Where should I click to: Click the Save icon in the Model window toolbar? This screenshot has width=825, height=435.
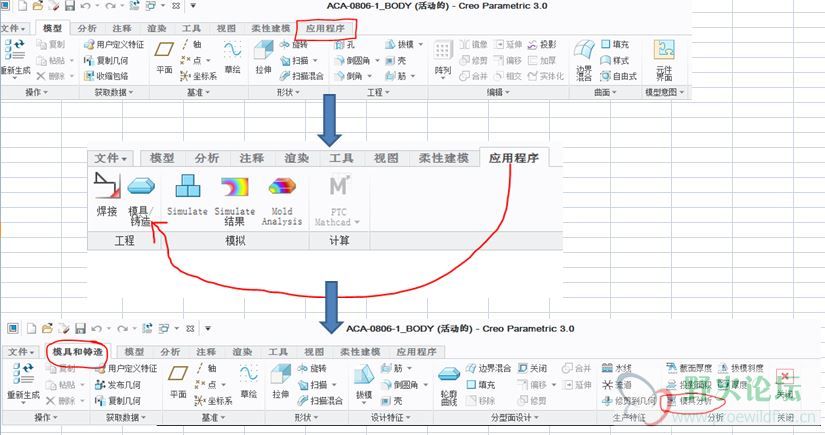click(x=69, y=6)
